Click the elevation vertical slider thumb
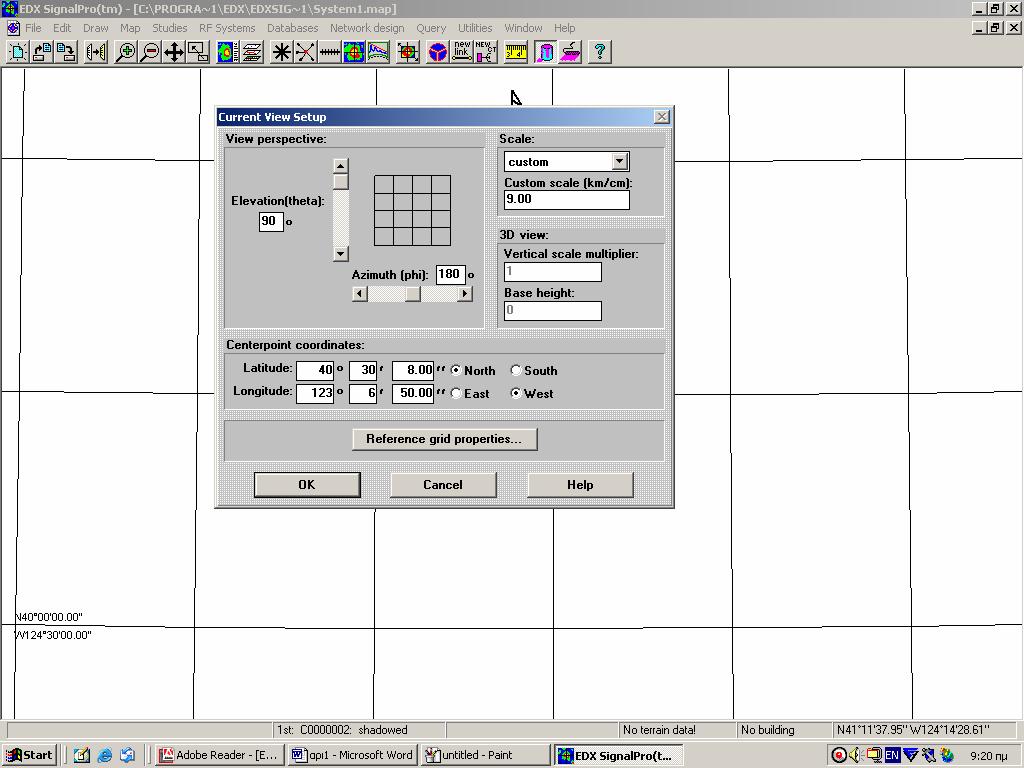 click(340, 182)
